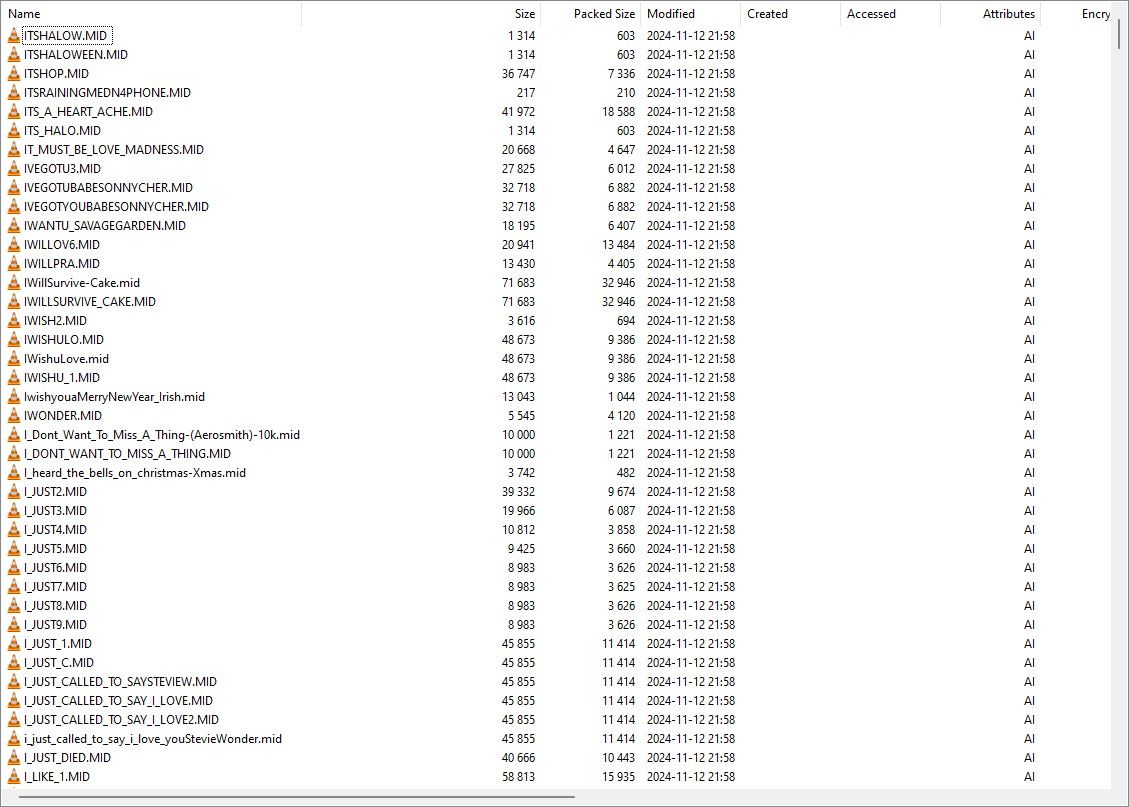Click the icon of IWILLOV6.MID
Screen dimensions: 1129x807
tap(14, 245)
